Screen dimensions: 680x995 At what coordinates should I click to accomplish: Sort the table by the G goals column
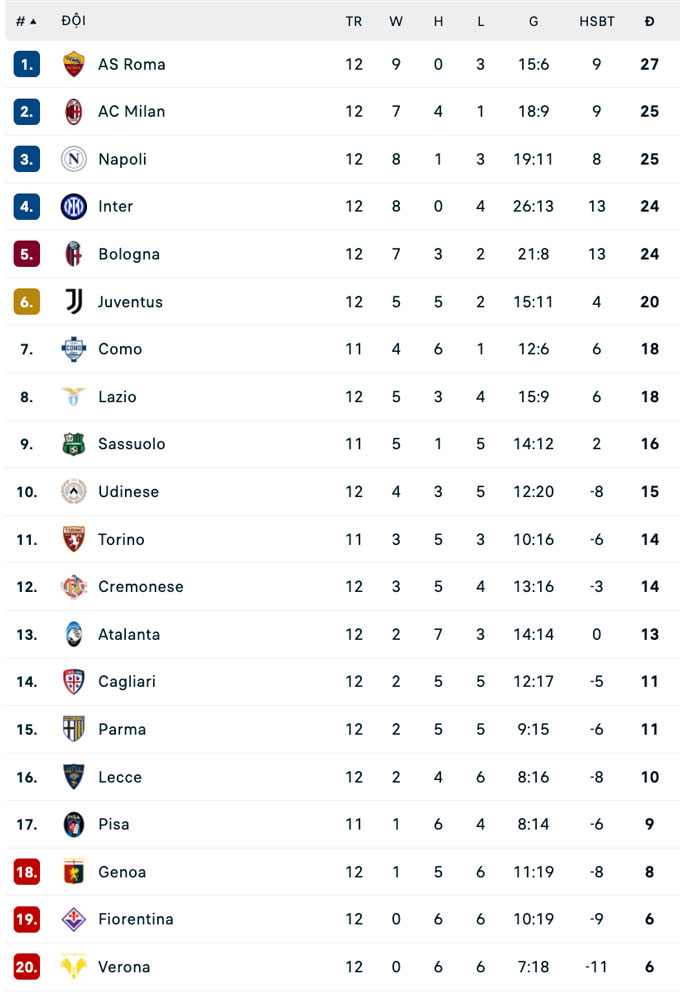pyautogui.click(x=533, y=21)
